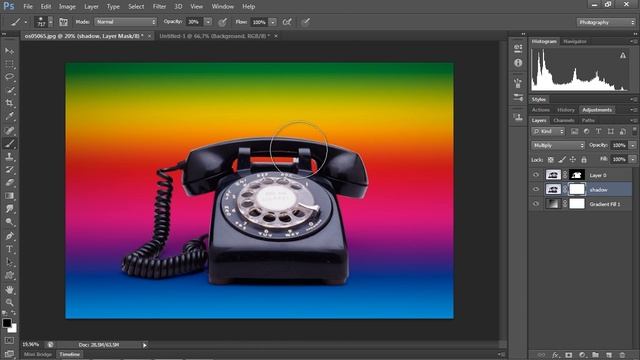Select the Move tool
Screen dimensions: 640x360
9,51
